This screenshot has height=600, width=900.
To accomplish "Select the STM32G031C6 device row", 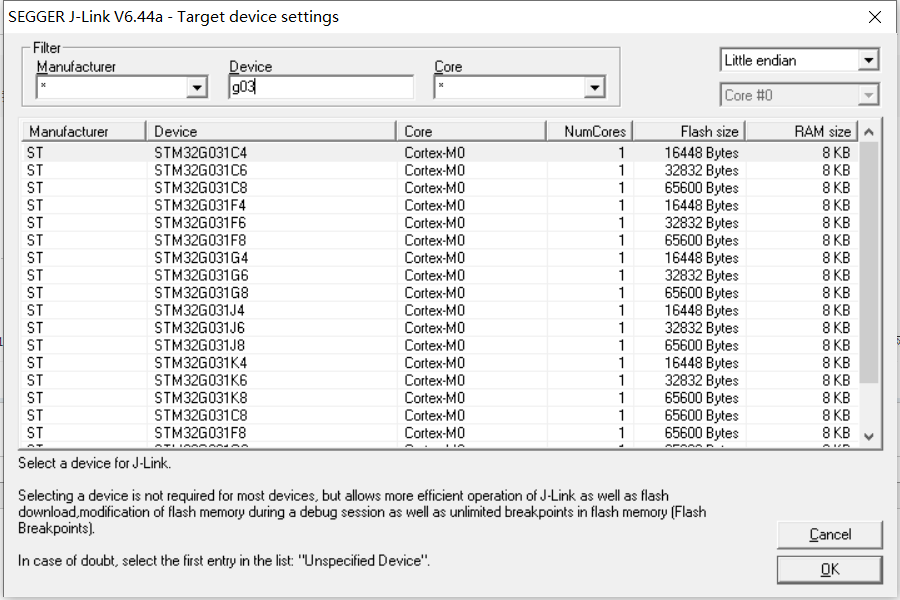I will point(439,171).
